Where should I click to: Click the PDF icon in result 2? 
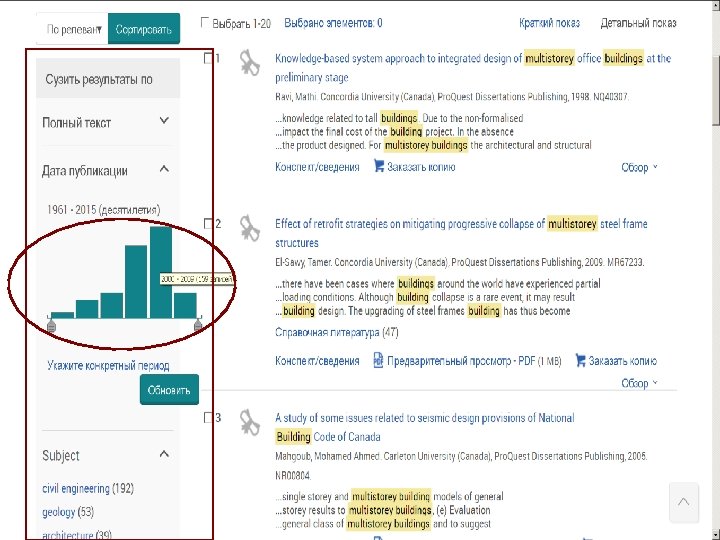pos(378,360)
